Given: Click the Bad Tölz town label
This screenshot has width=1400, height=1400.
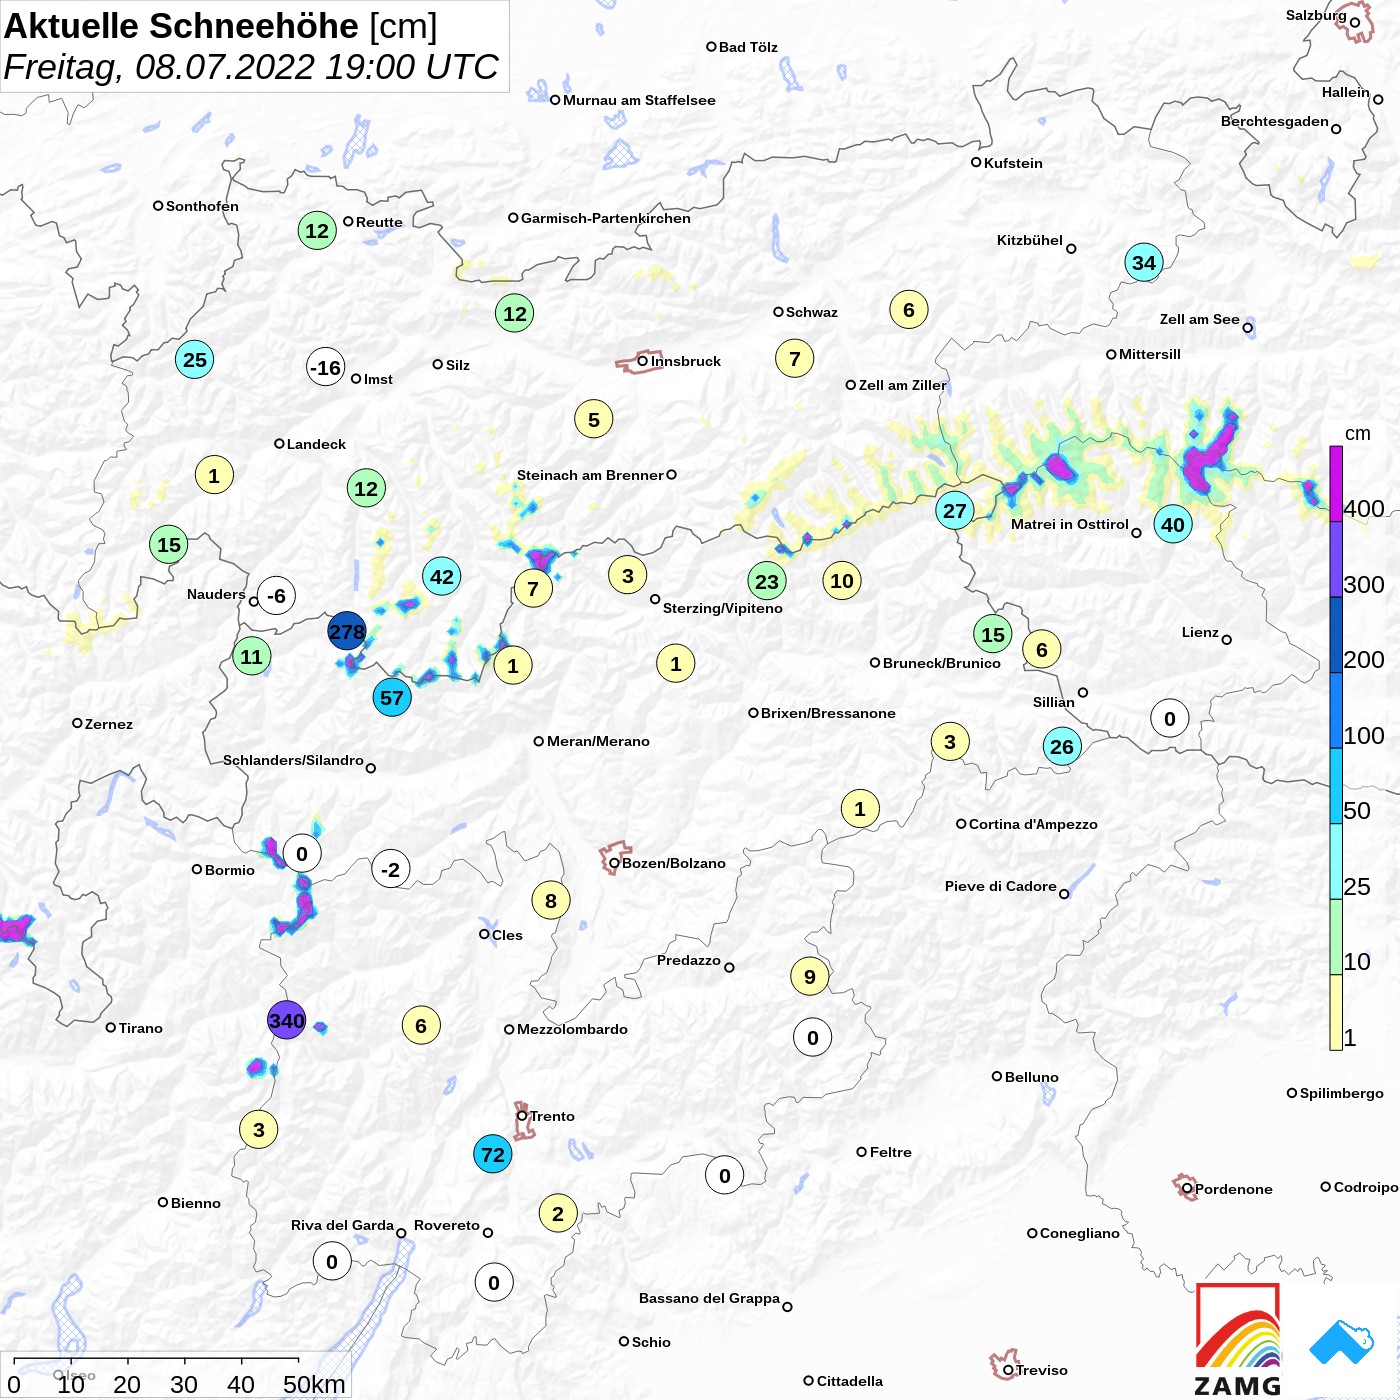Looking at the screenshot, I should click(x=748, y=47).
